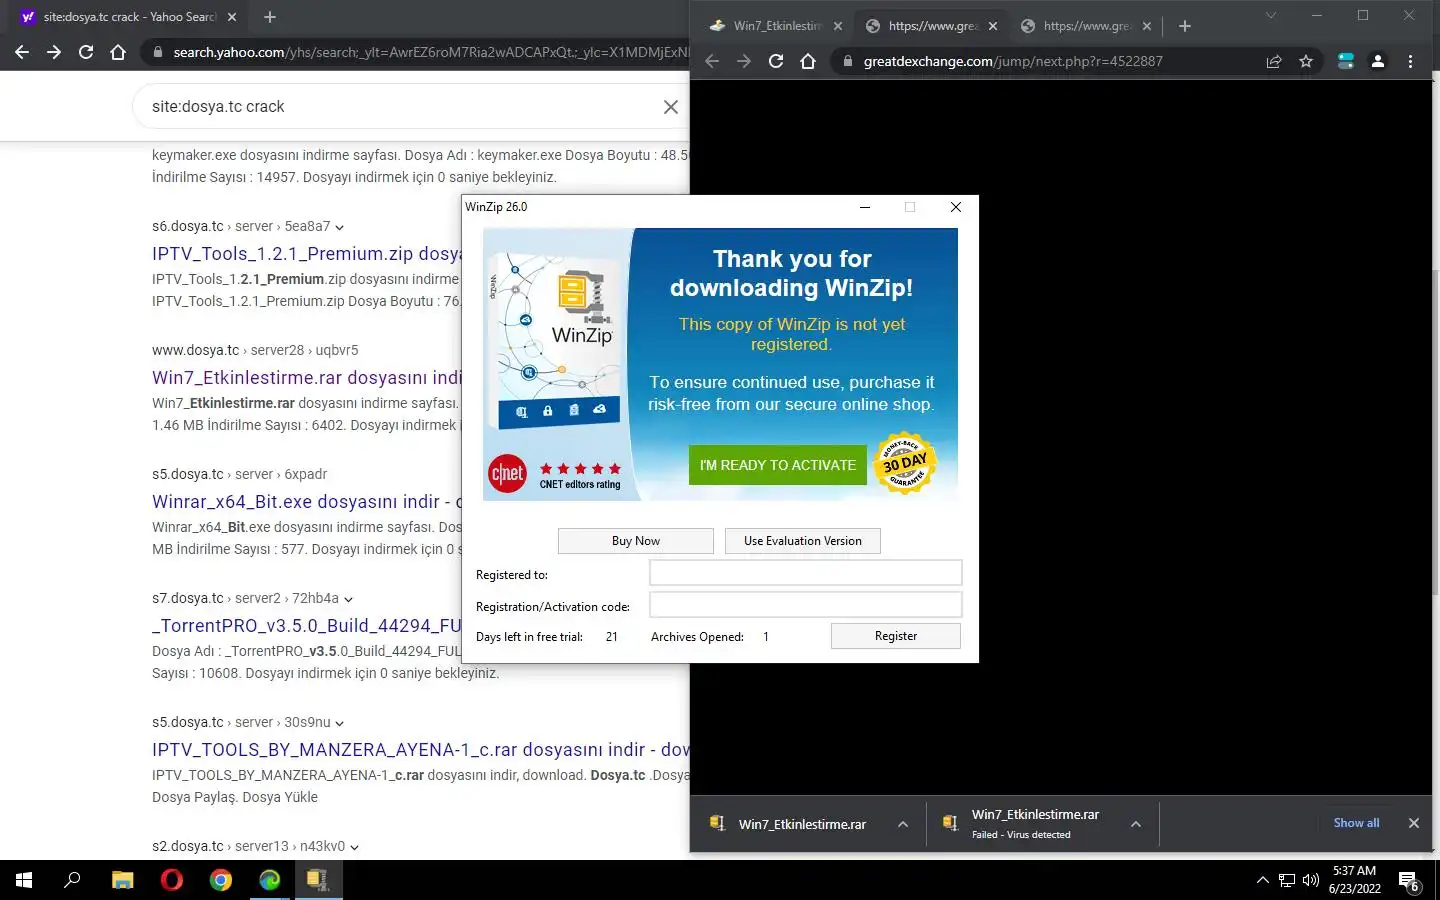
Task: Open the notification center
Action: point(1409,881)
